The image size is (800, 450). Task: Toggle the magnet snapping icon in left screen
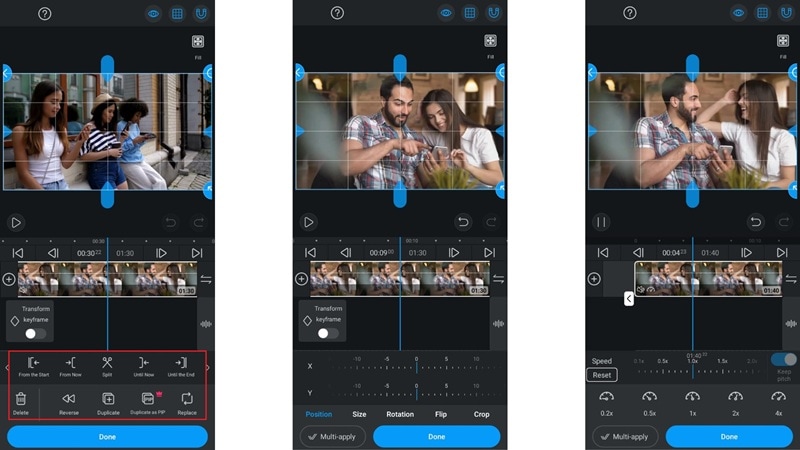click(x=201, y=14)
